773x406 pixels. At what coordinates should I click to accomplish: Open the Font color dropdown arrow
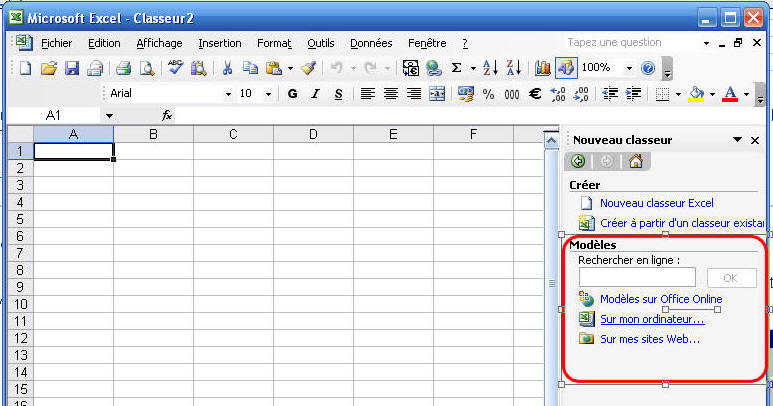click(746, 94)
